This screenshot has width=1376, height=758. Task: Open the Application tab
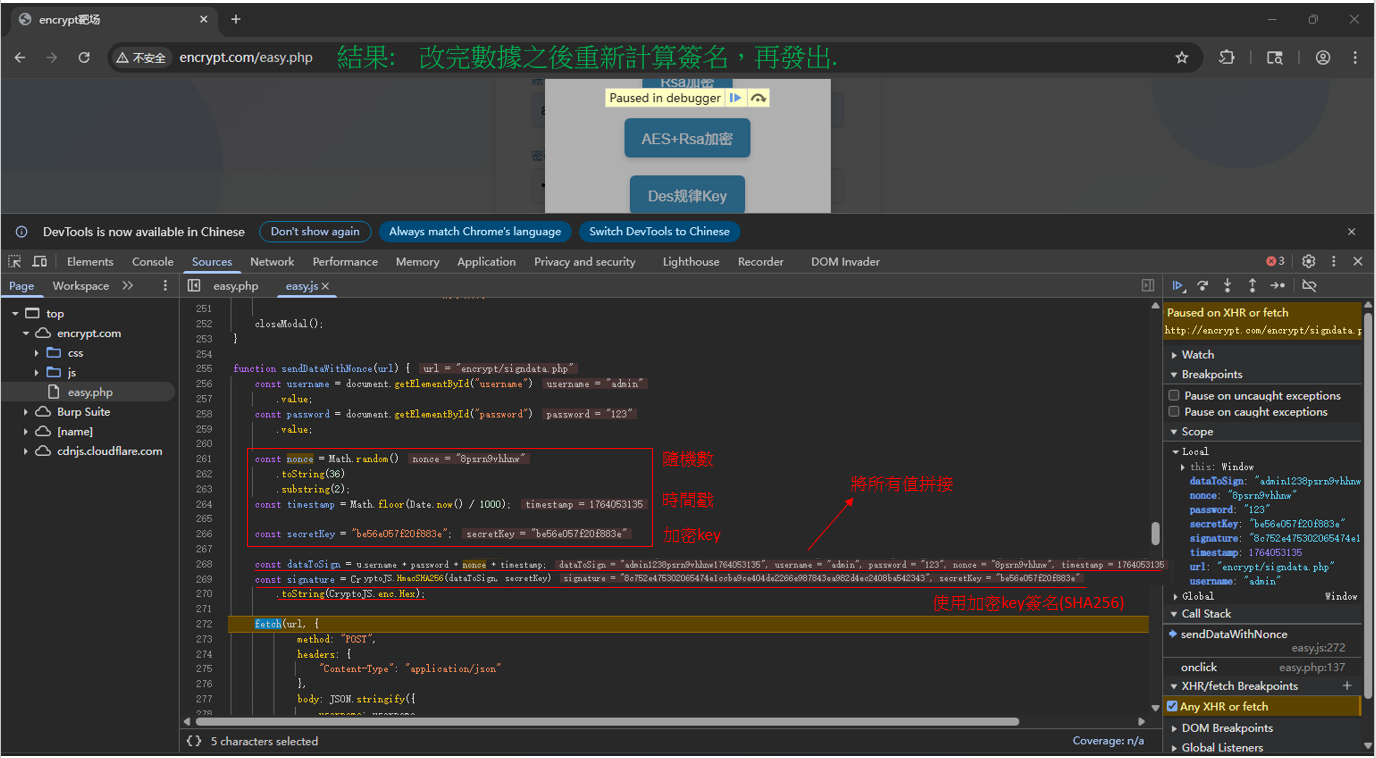click(486, 262)
